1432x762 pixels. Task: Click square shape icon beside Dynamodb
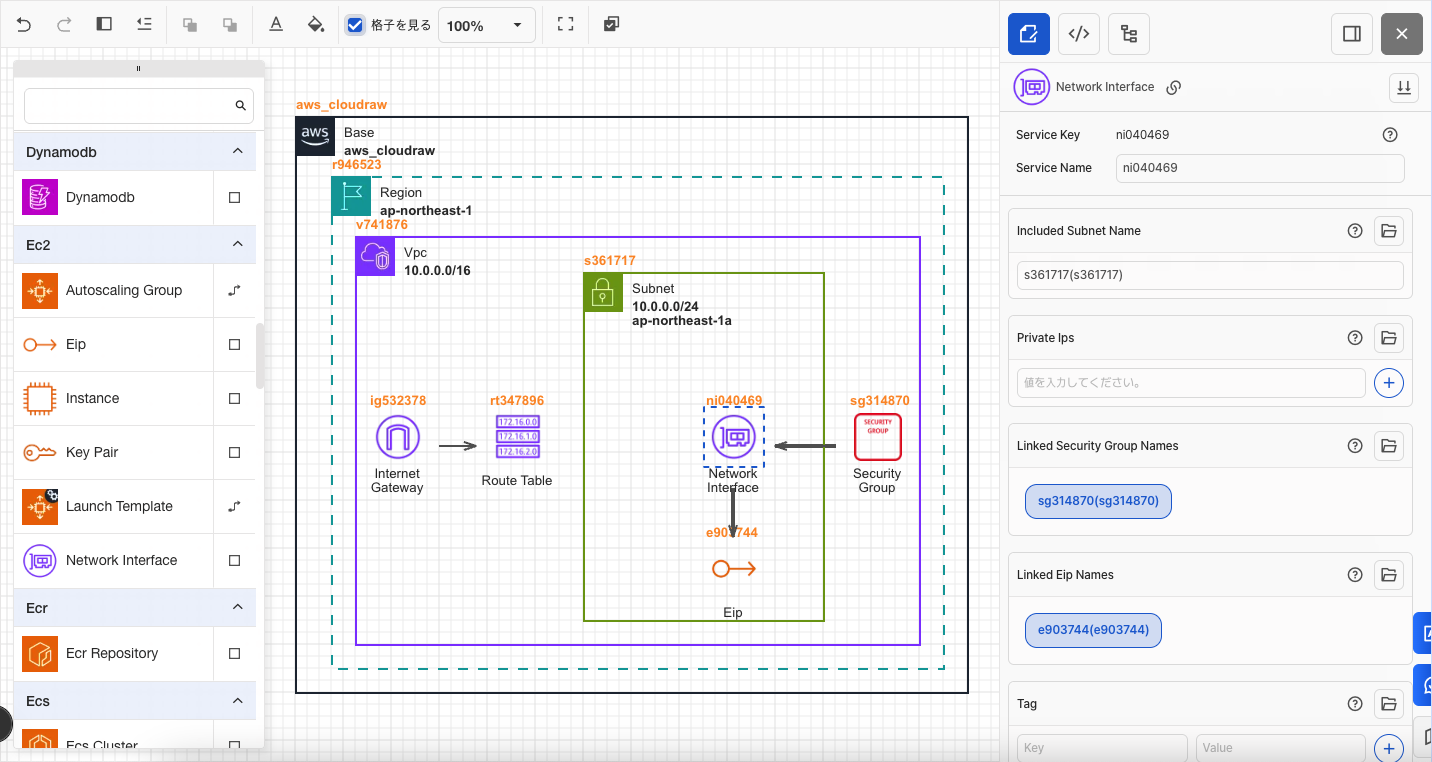coord(235,198)
